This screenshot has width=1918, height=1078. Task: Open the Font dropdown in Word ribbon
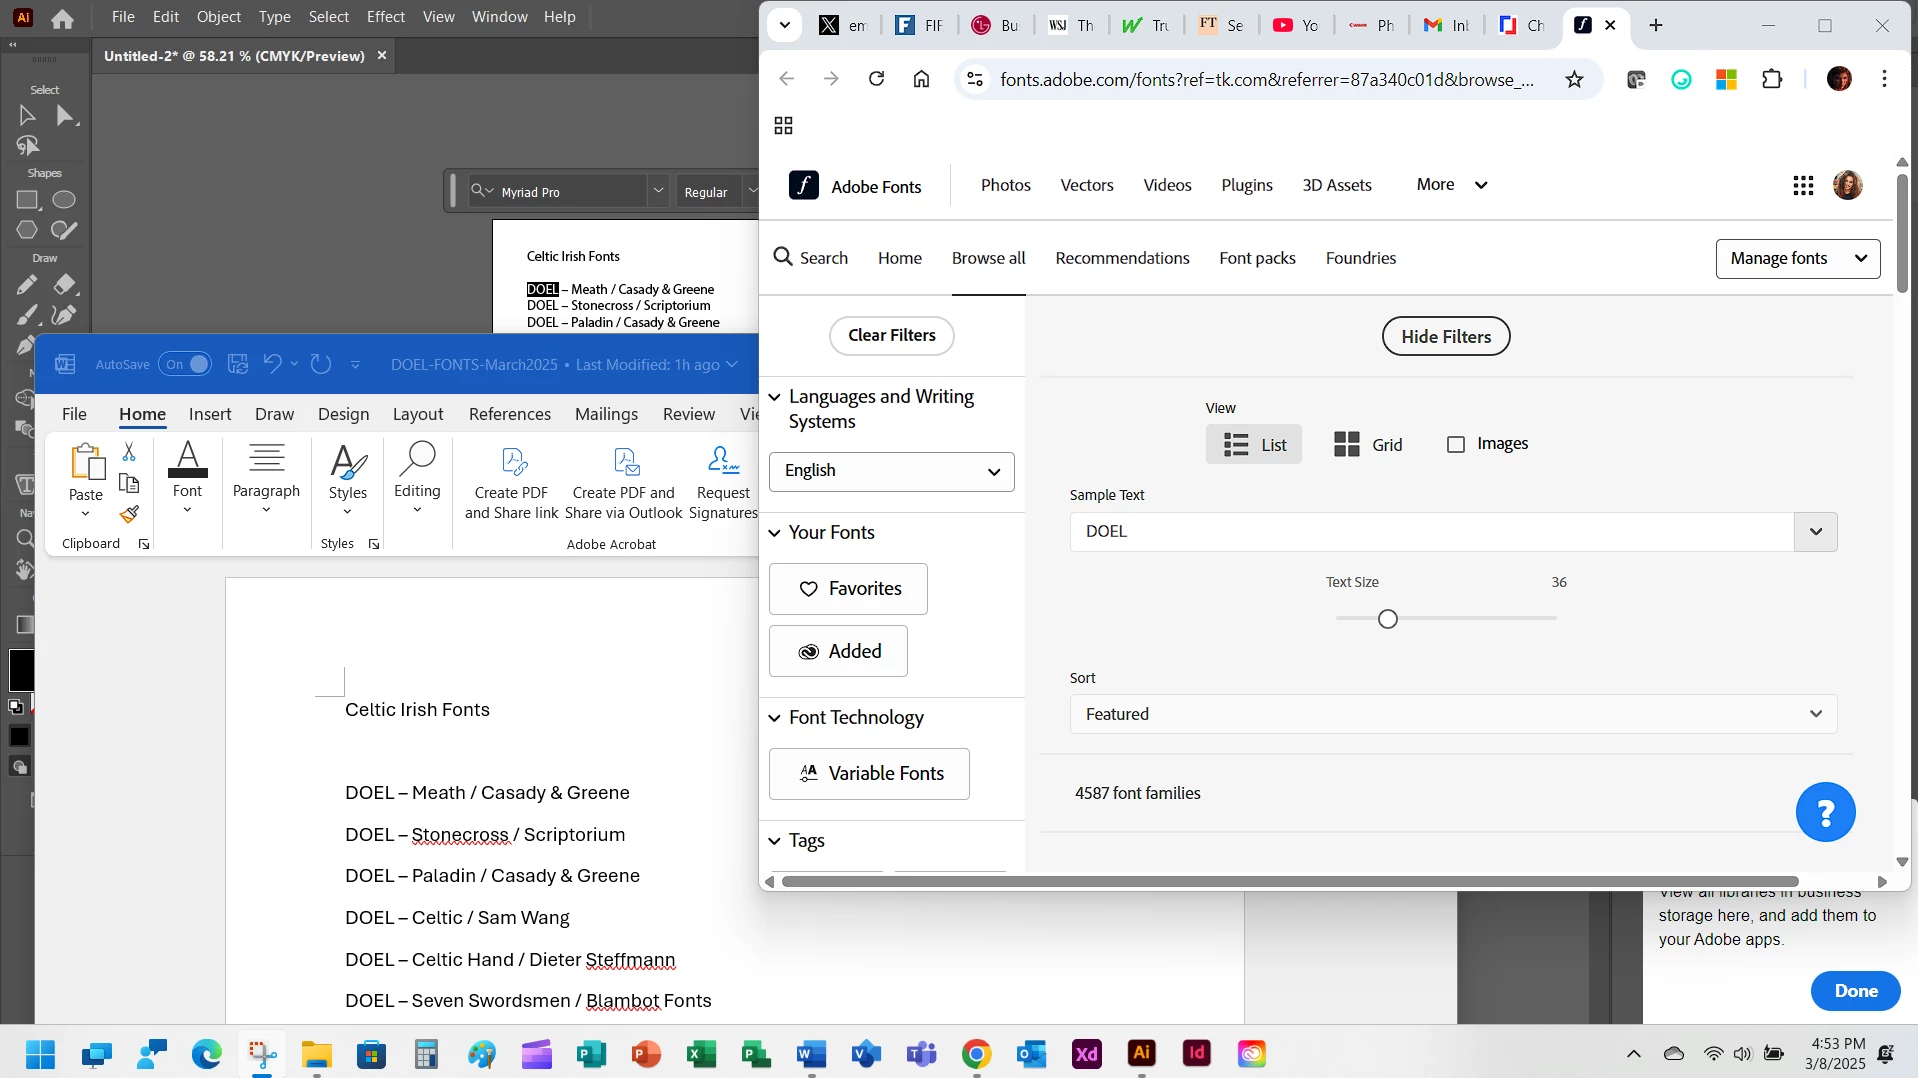188,480
